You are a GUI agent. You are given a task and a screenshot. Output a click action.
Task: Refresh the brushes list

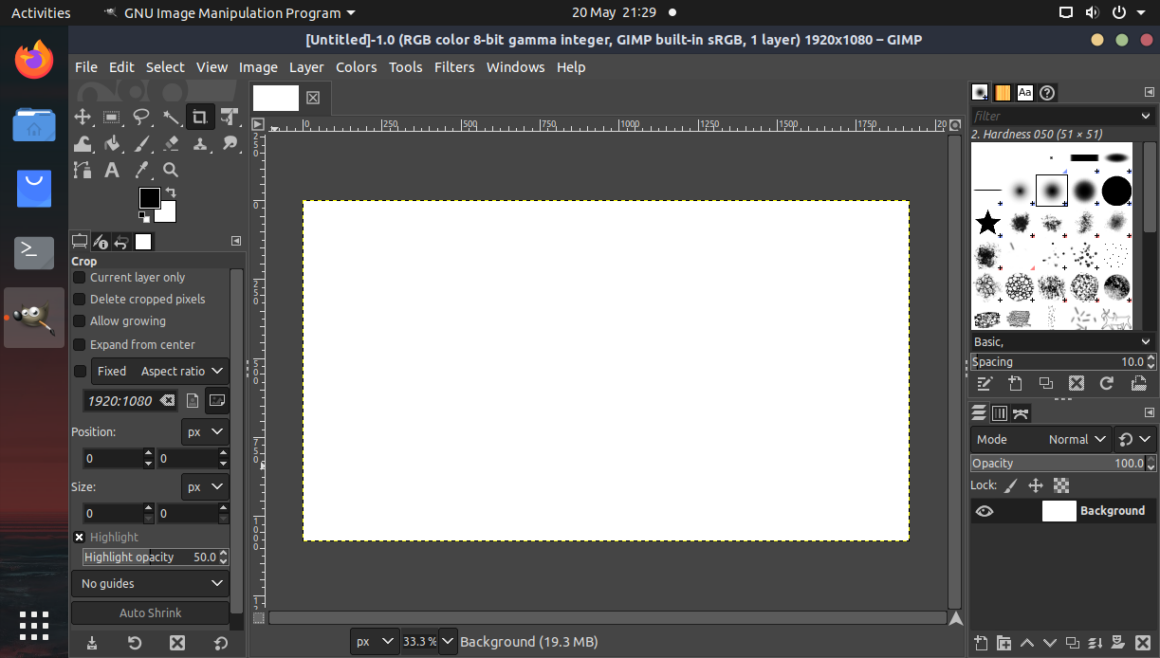coord(1107,383)
